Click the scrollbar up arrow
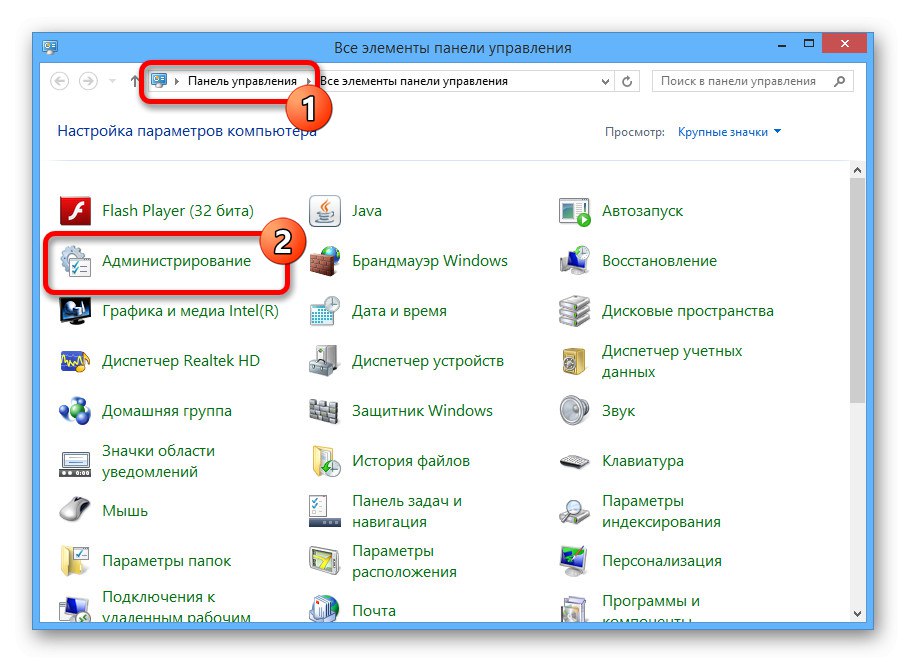The width and height of the screenshot is (906, 662). pos(857,170)
